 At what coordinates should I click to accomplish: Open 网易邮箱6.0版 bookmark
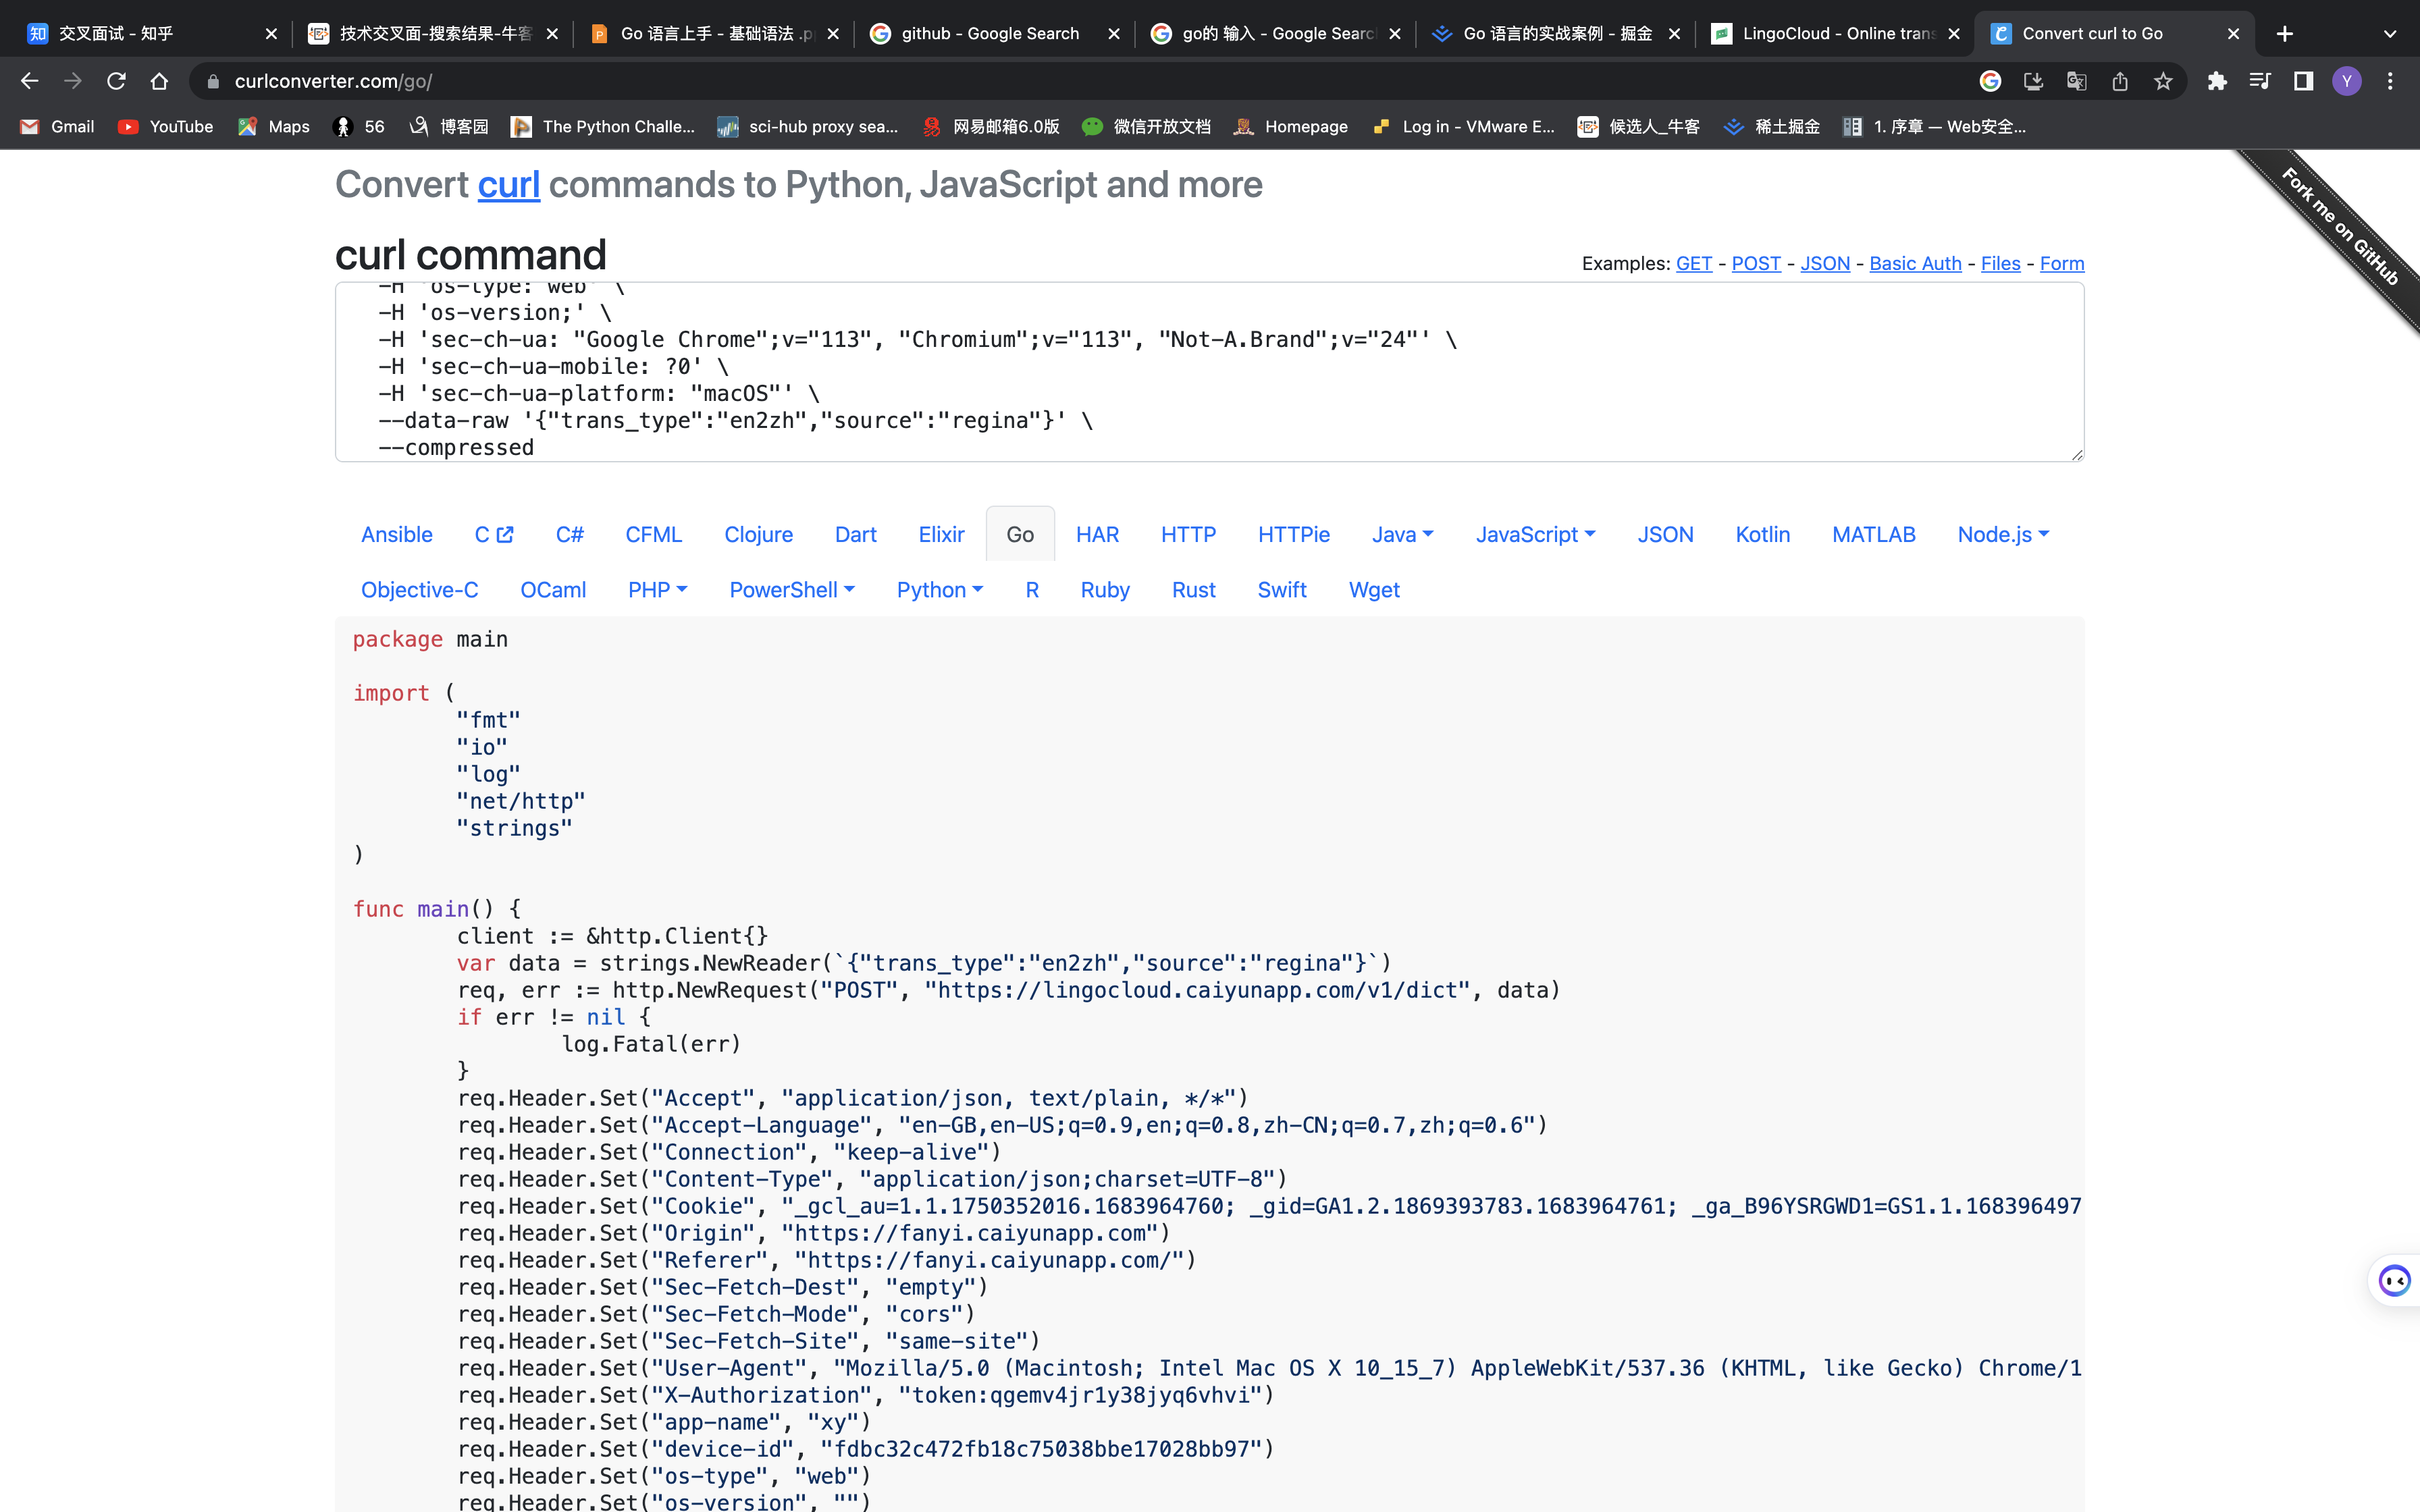pos(991,127)
